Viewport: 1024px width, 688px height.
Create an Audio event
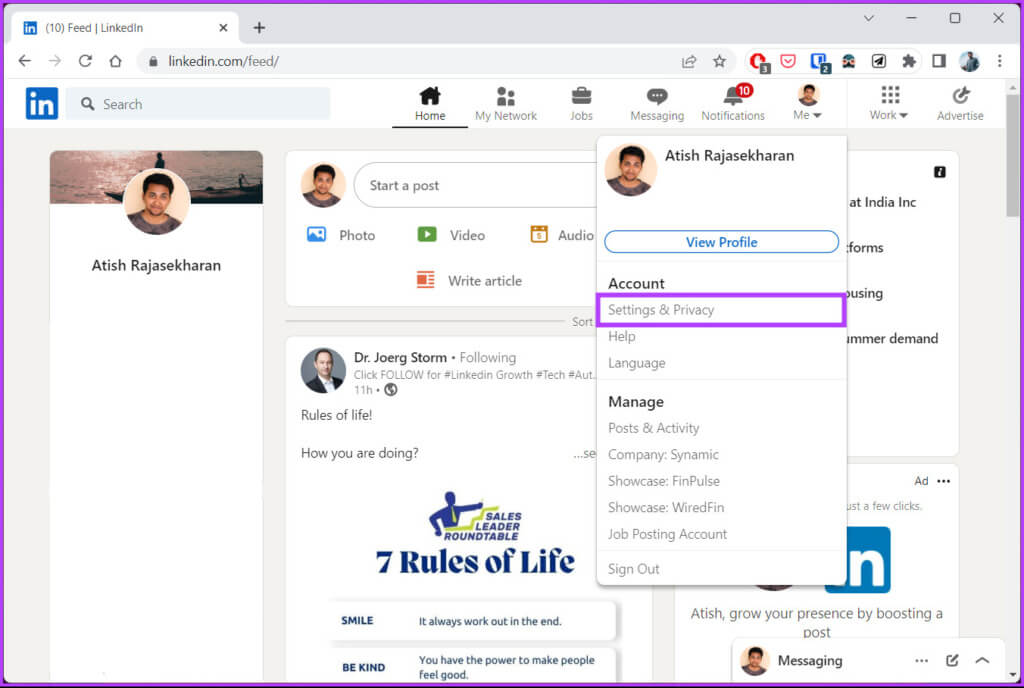(x=562, y=235)
